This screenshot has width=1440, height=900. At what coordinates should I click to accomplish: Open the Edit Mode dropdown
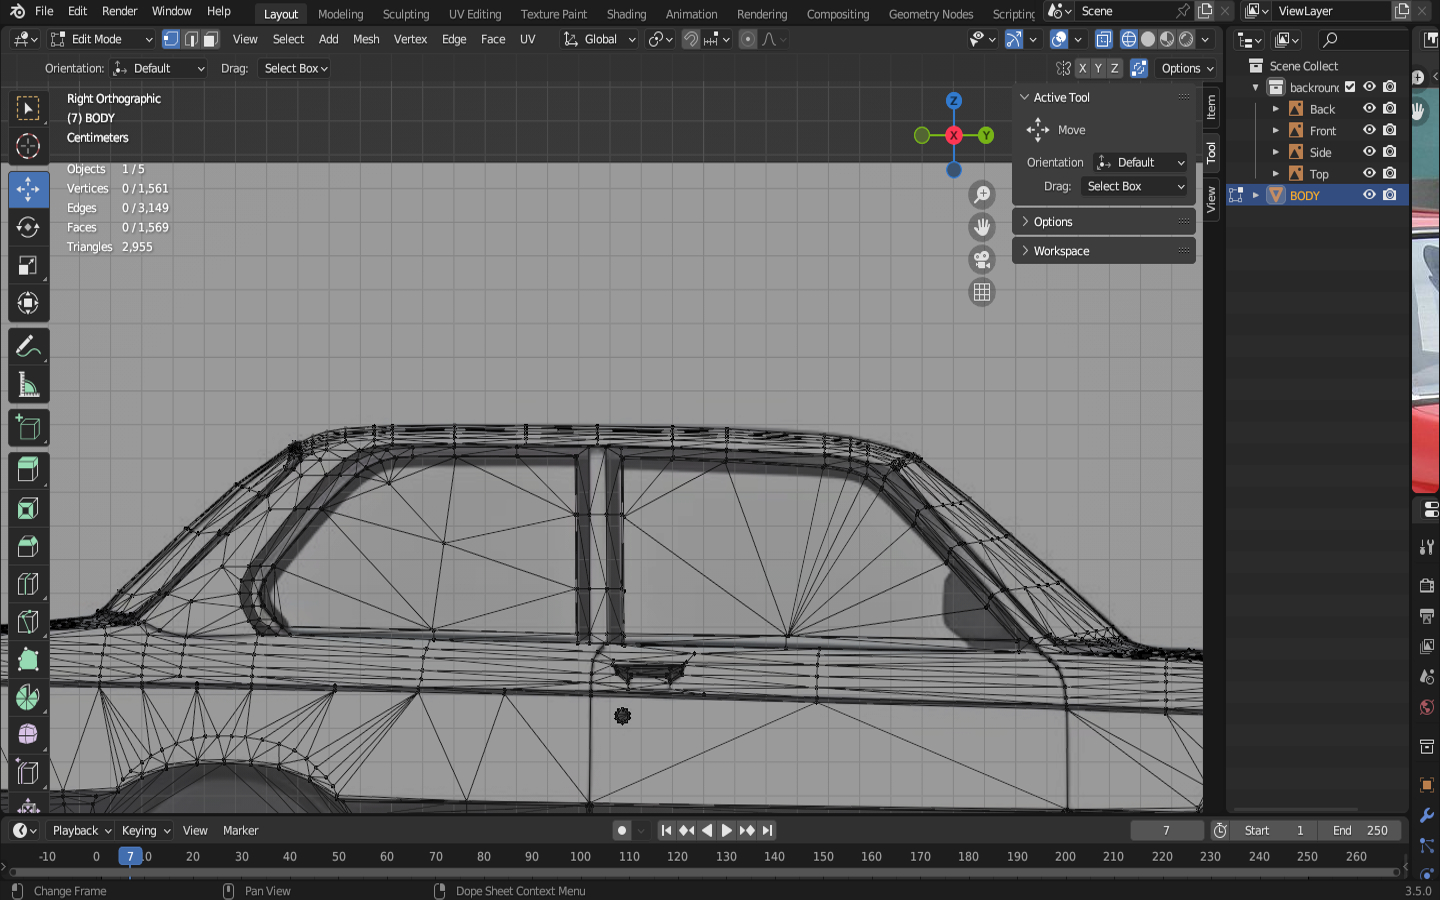click(x=102, y=40)
